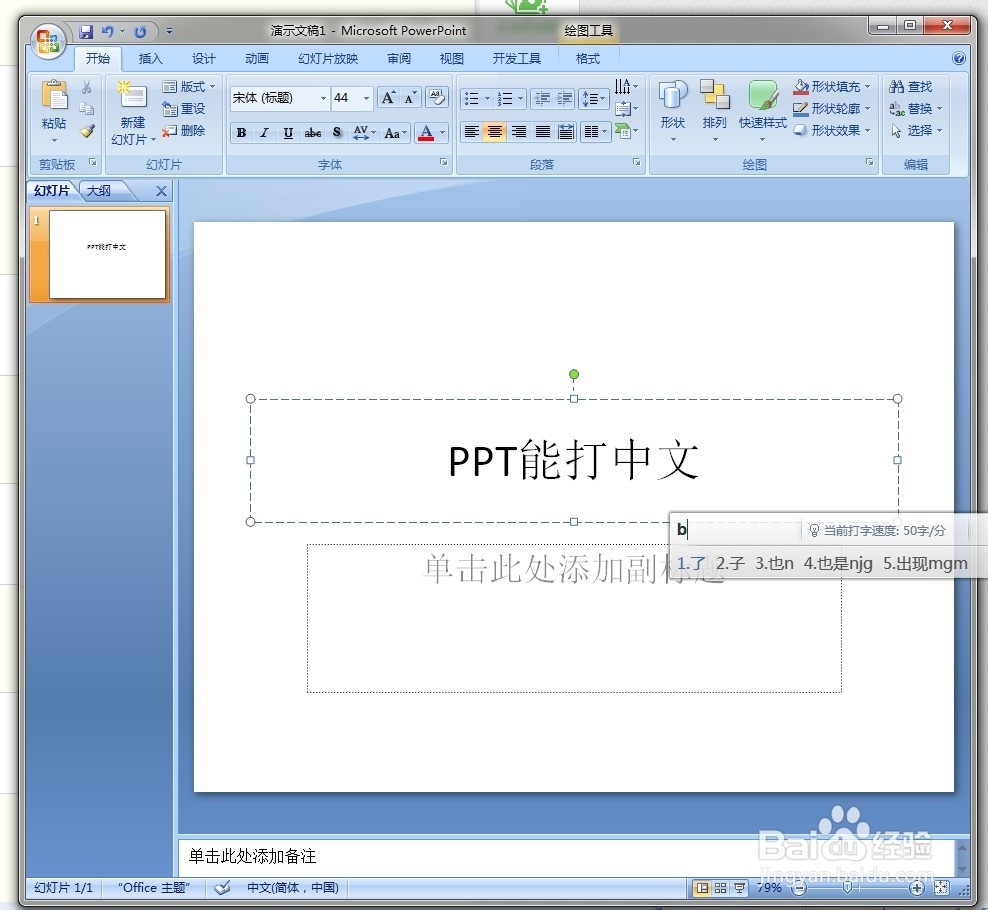Open the Arrange menu

[715, 110]
